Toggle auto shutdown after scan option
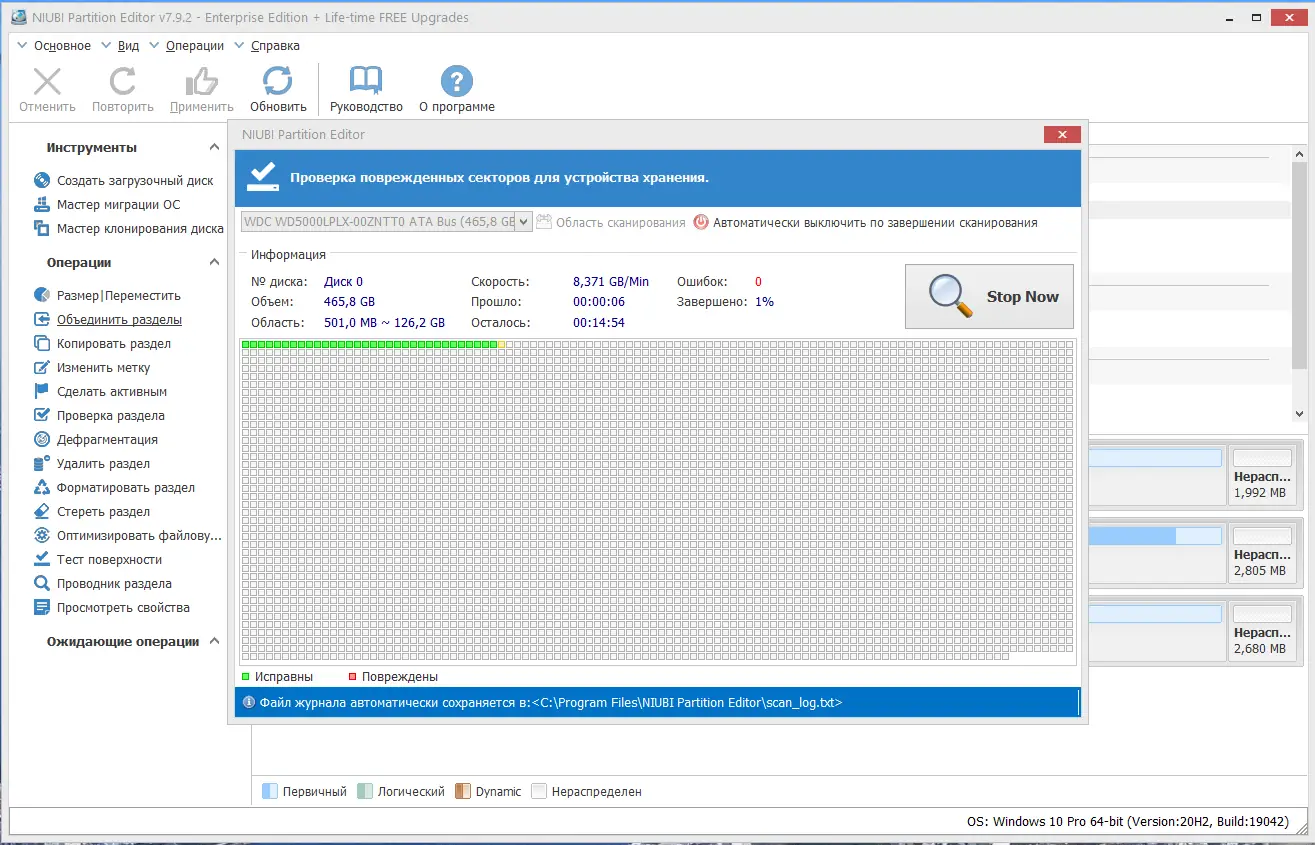The height and width of the screenshot is (845, 1315). tap(866, 223)
